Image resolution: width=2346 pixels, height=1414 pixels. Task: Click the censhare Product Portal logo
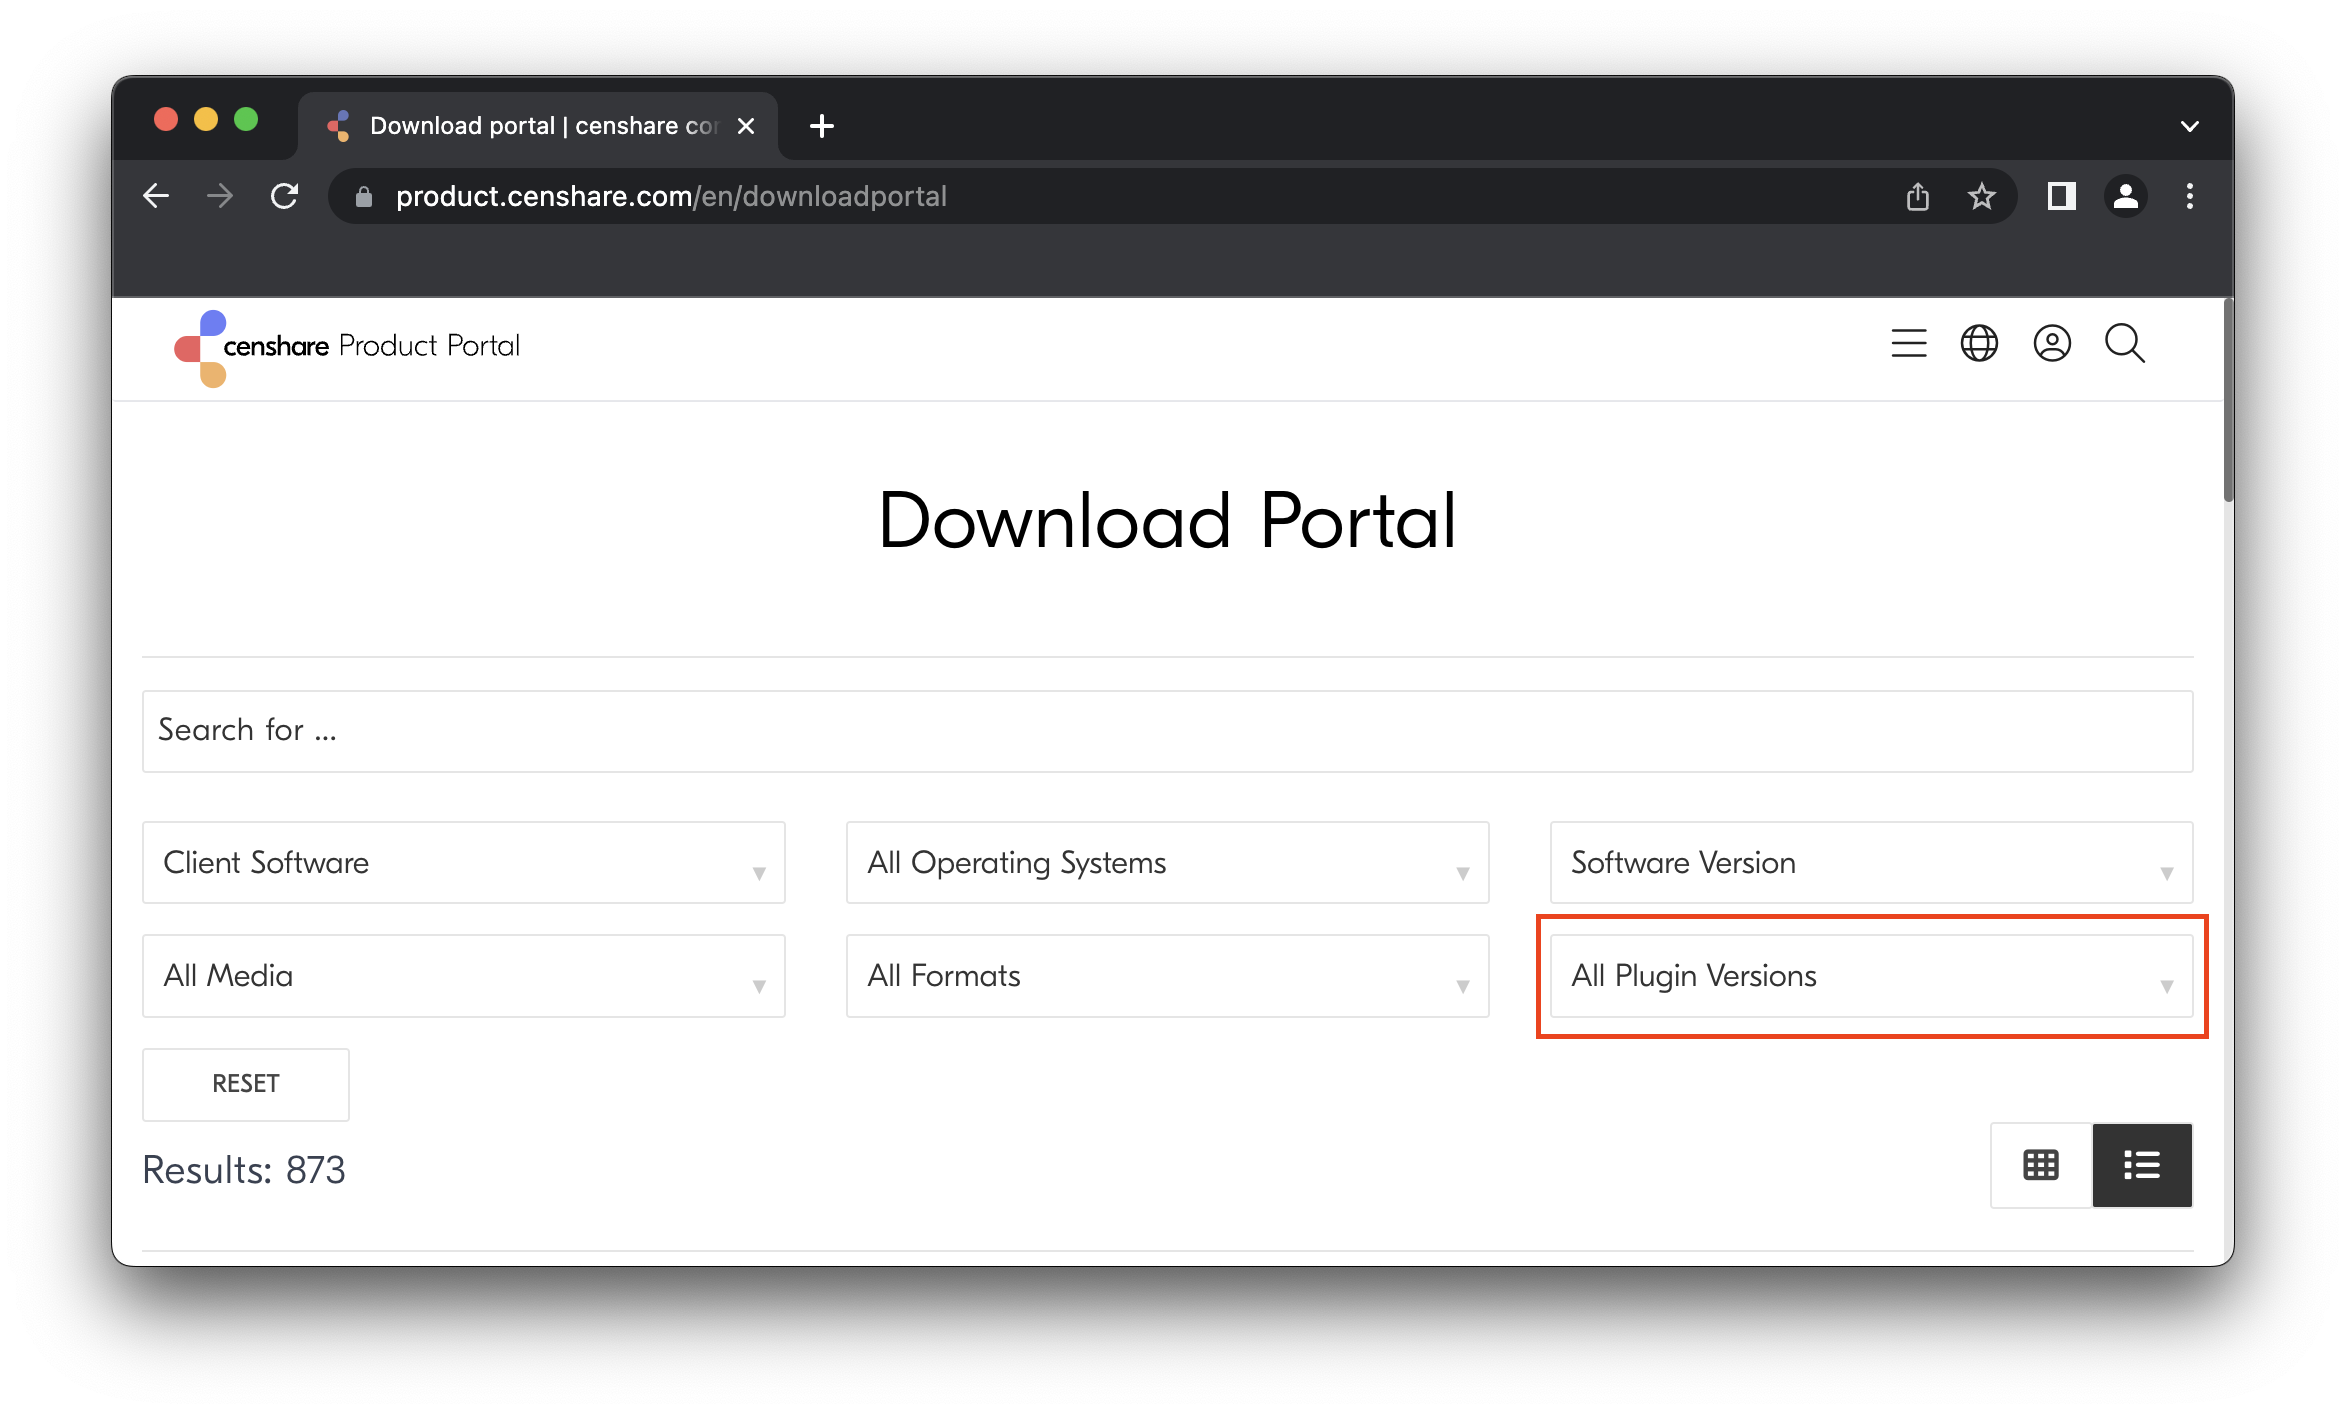click(x=347, y=346)
